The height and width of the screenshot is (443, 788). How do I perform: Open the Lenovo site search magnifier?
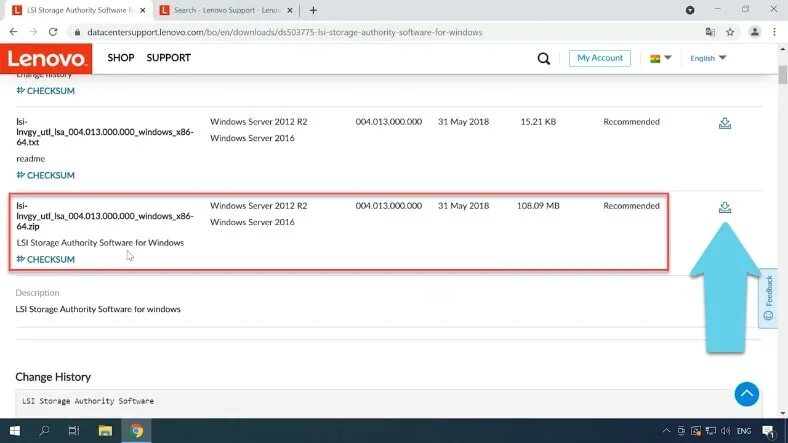[x=543, y=58]
